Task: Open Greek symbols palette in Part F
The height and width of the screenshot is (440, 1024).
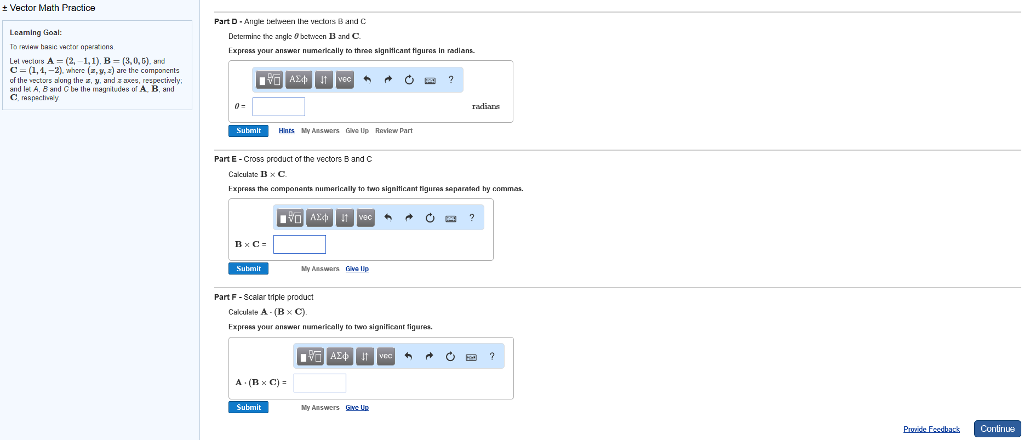Action: coord(340,355)
